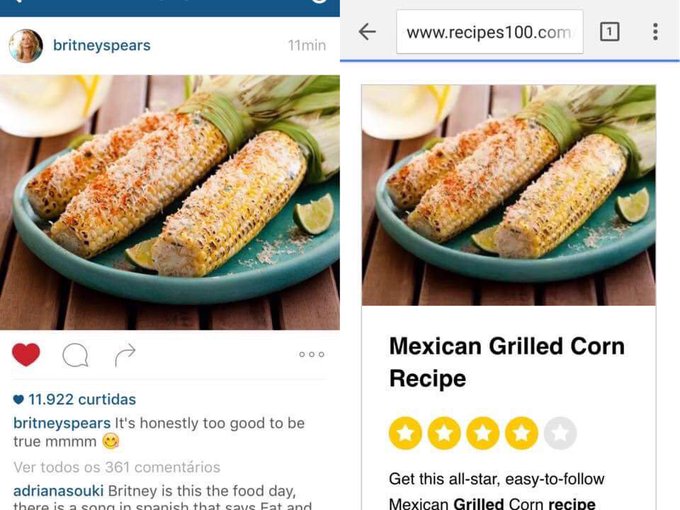Image resolution: width=680 pixels, height=510 pixels.
Task: Click the www.recipes100.com address bar
Action: pos(490,32)
